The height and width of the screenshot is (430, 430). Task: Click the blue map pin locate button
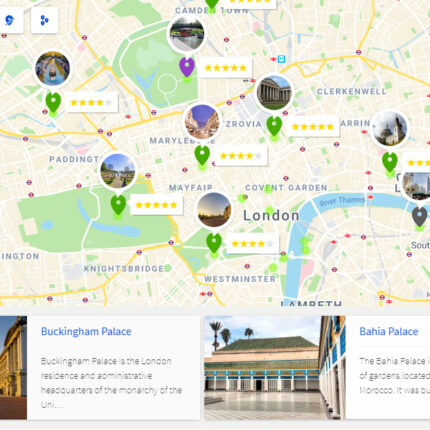point(10,20)
